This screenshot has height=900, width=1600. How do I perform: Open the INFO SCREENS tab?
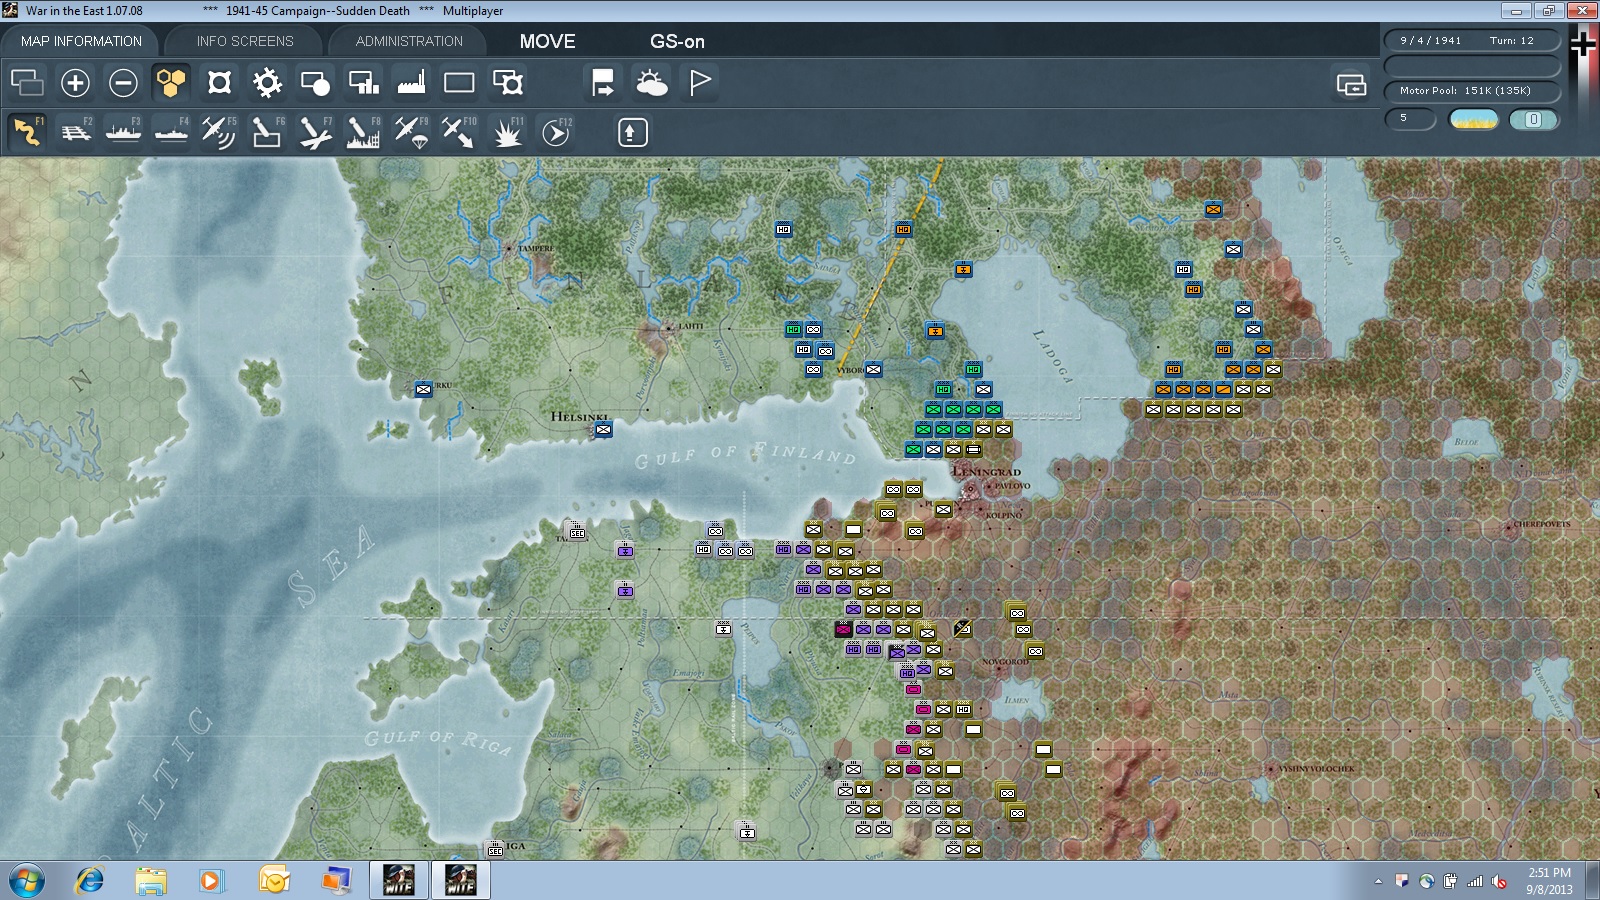(x=245, y=41)
